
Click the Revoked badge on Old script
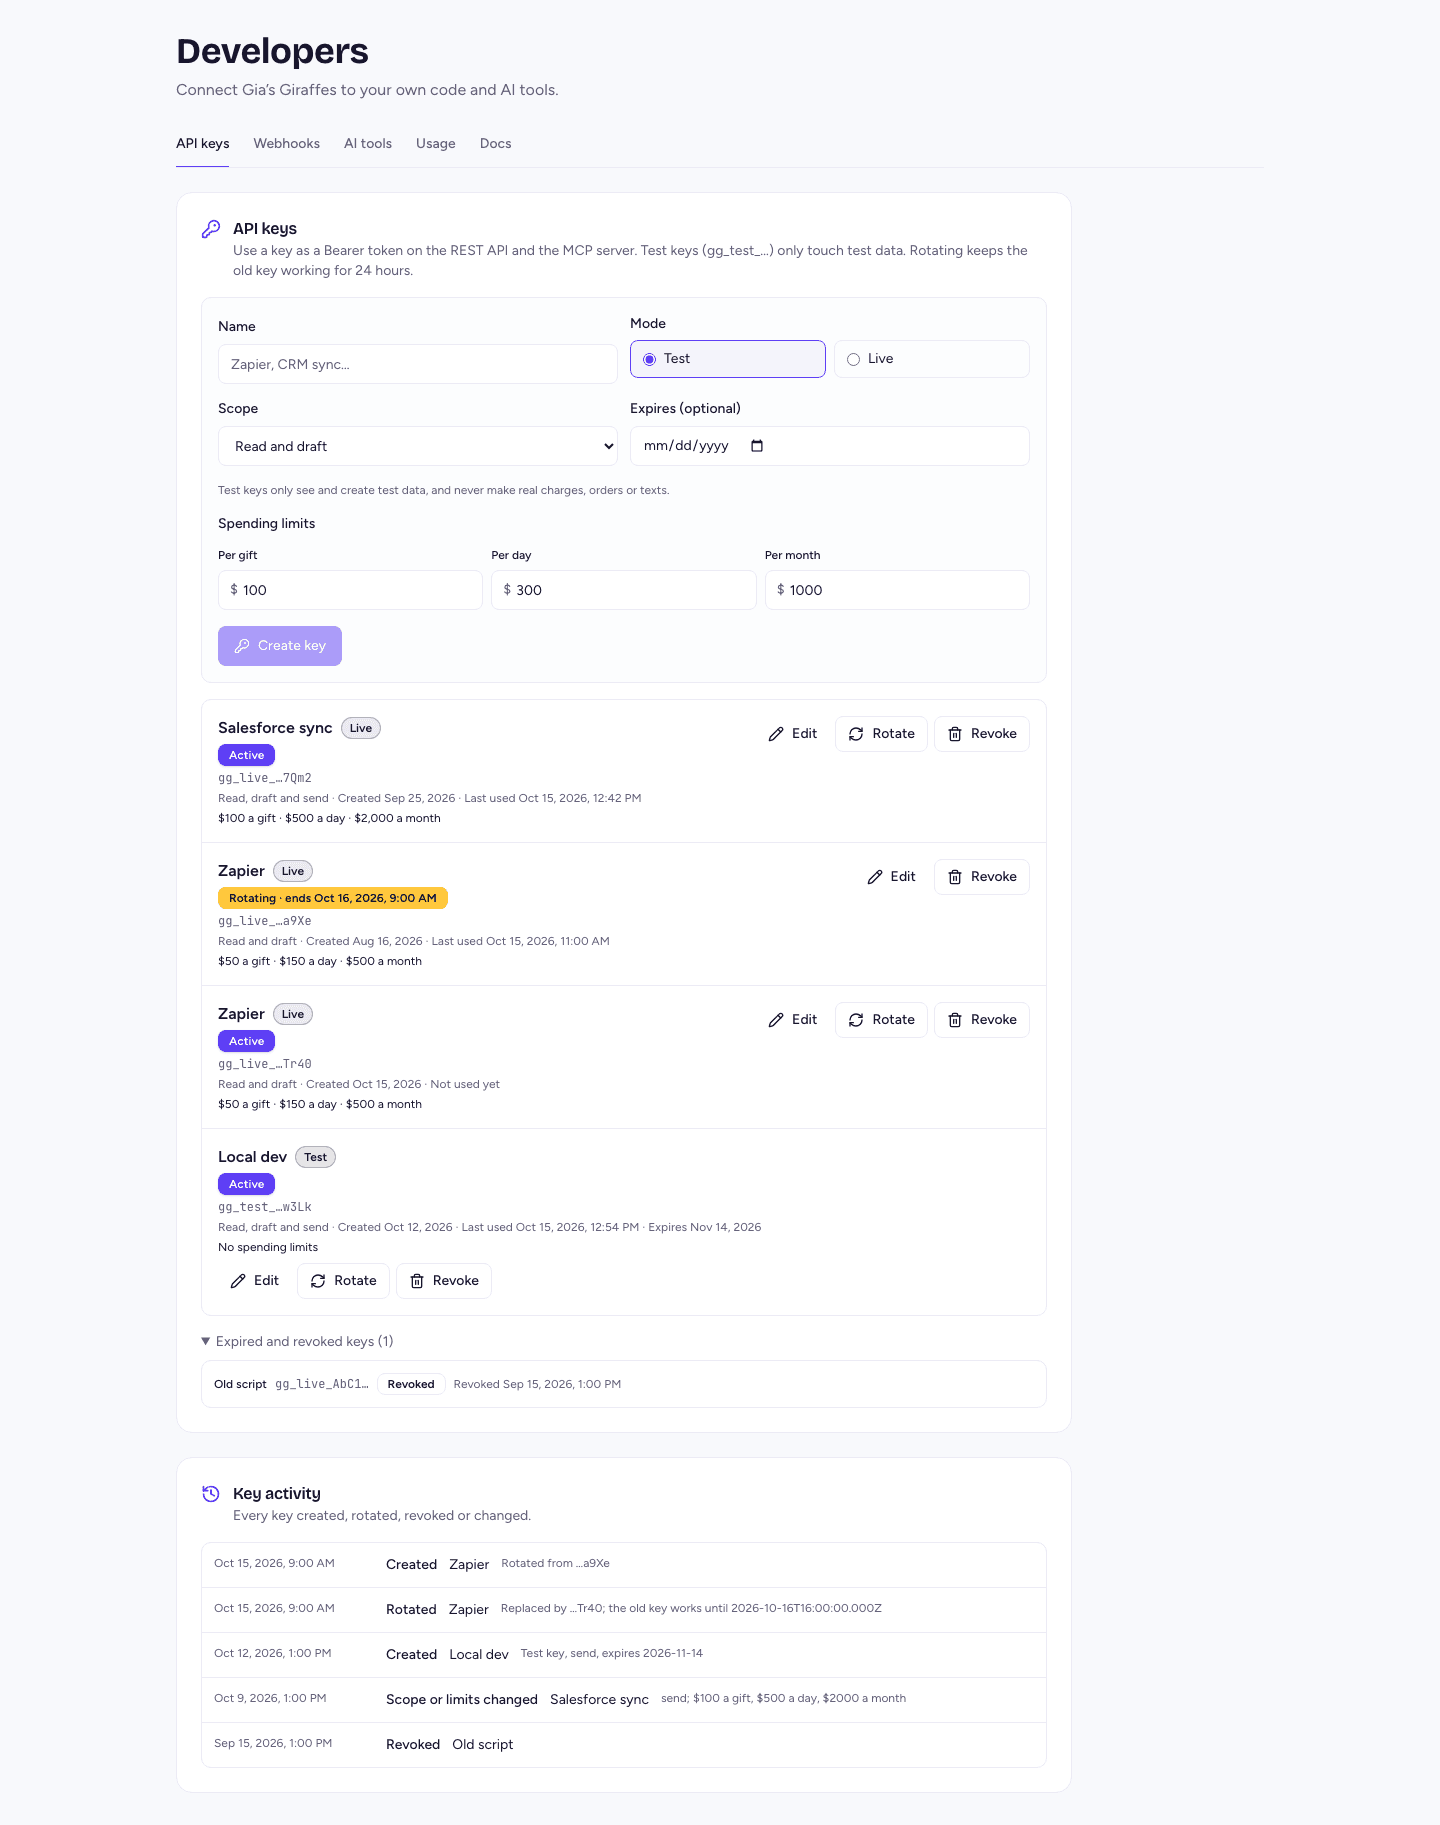click(411, 1384)
